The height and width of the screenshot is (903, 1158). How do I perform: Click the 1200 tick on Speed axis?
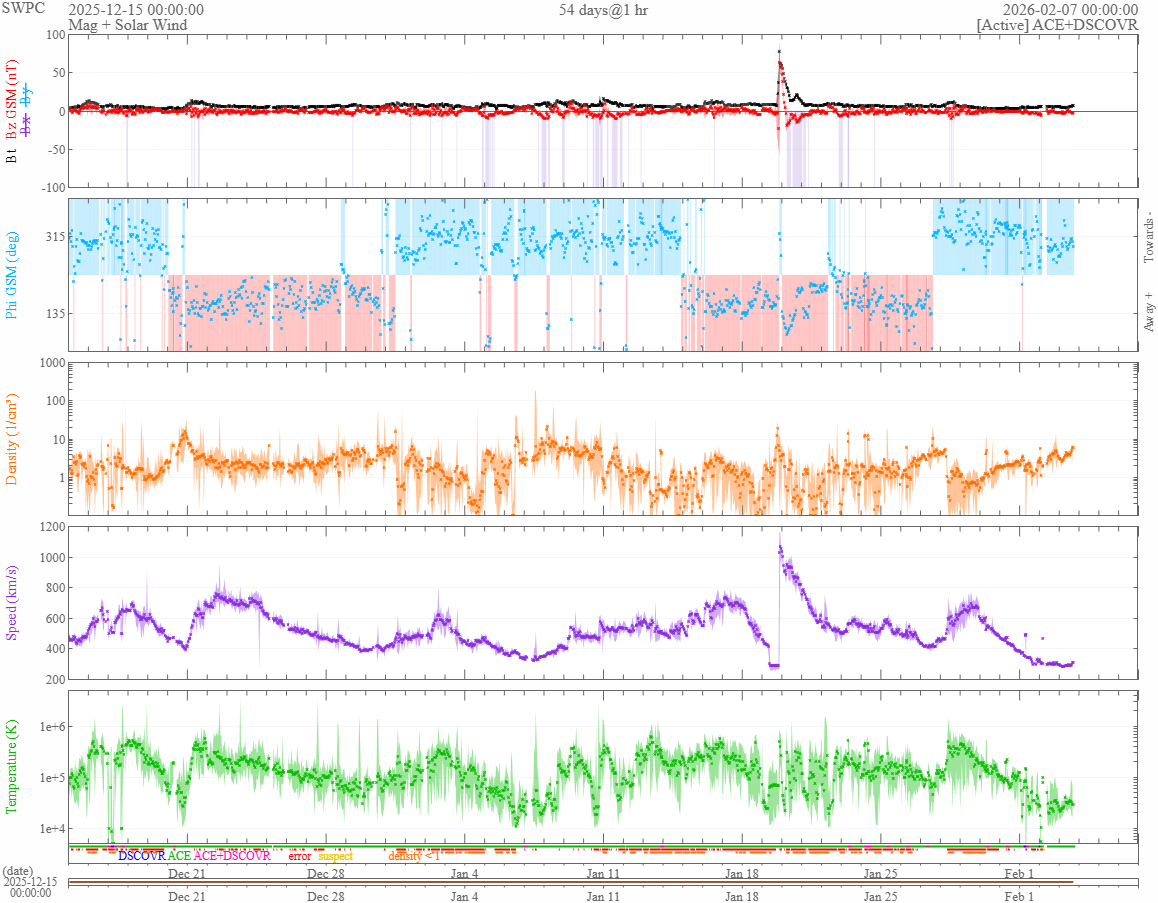pyautogui.click(x=52, y=526)
